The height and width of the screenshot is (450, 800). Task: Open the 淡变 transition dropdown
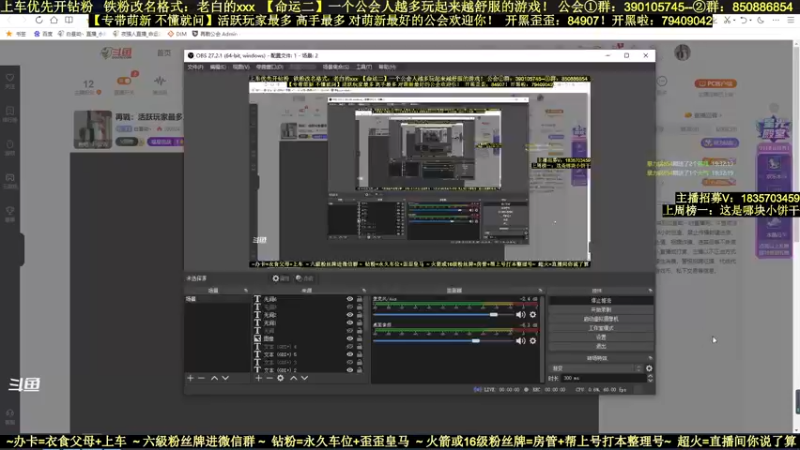pos(596,368)
